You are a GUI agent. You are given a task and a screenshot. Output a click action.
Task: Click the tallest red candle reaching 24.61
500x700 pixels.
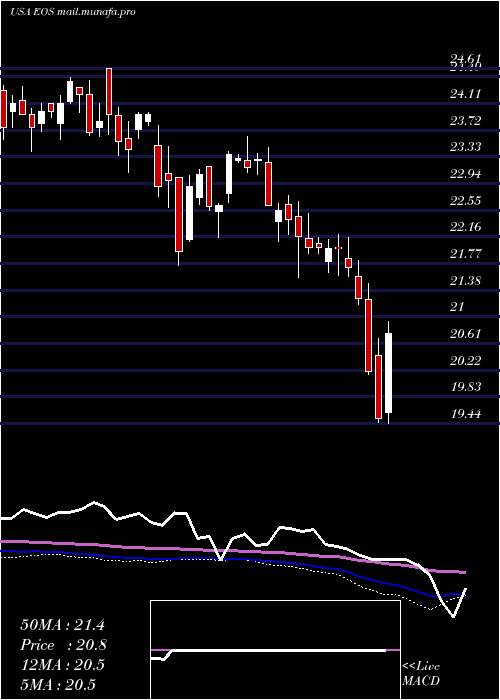click(x=109, y=92)
